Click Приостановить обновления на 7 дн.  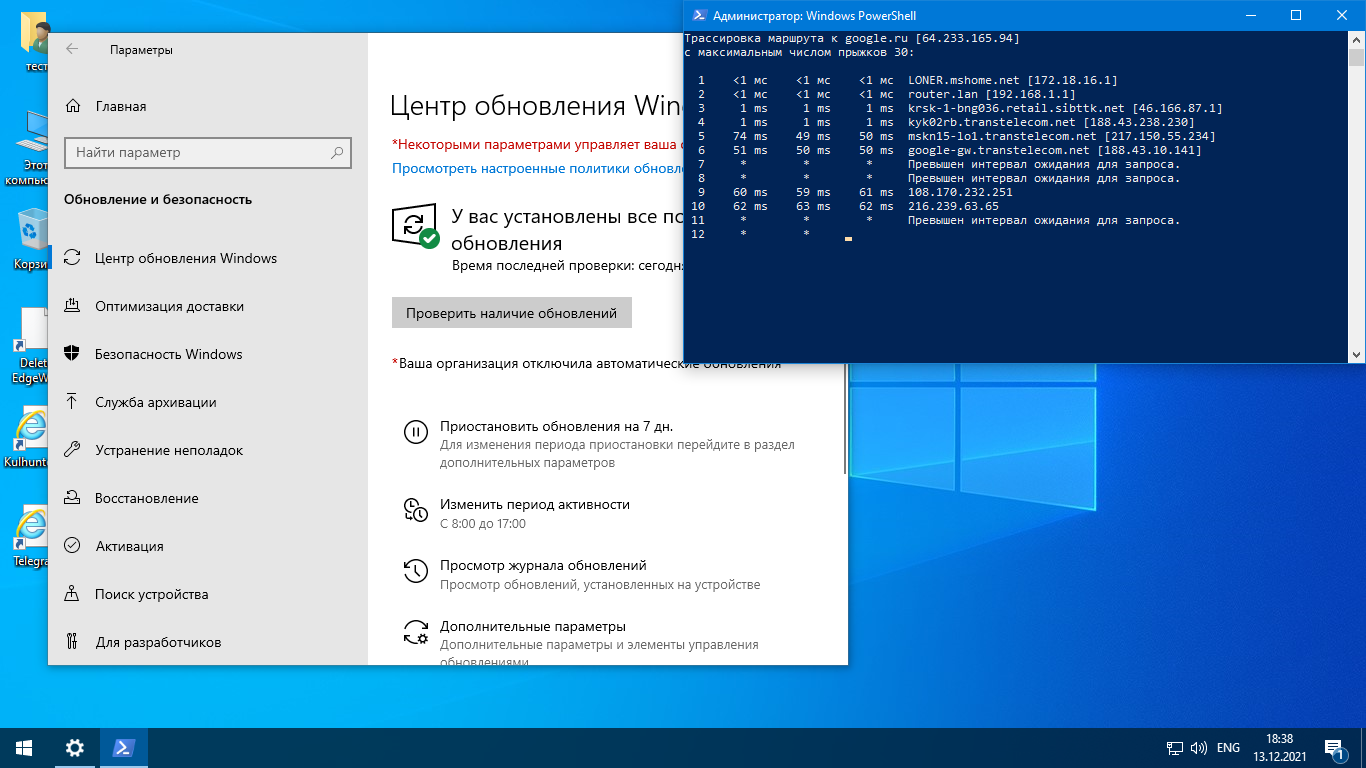point(556,426)
